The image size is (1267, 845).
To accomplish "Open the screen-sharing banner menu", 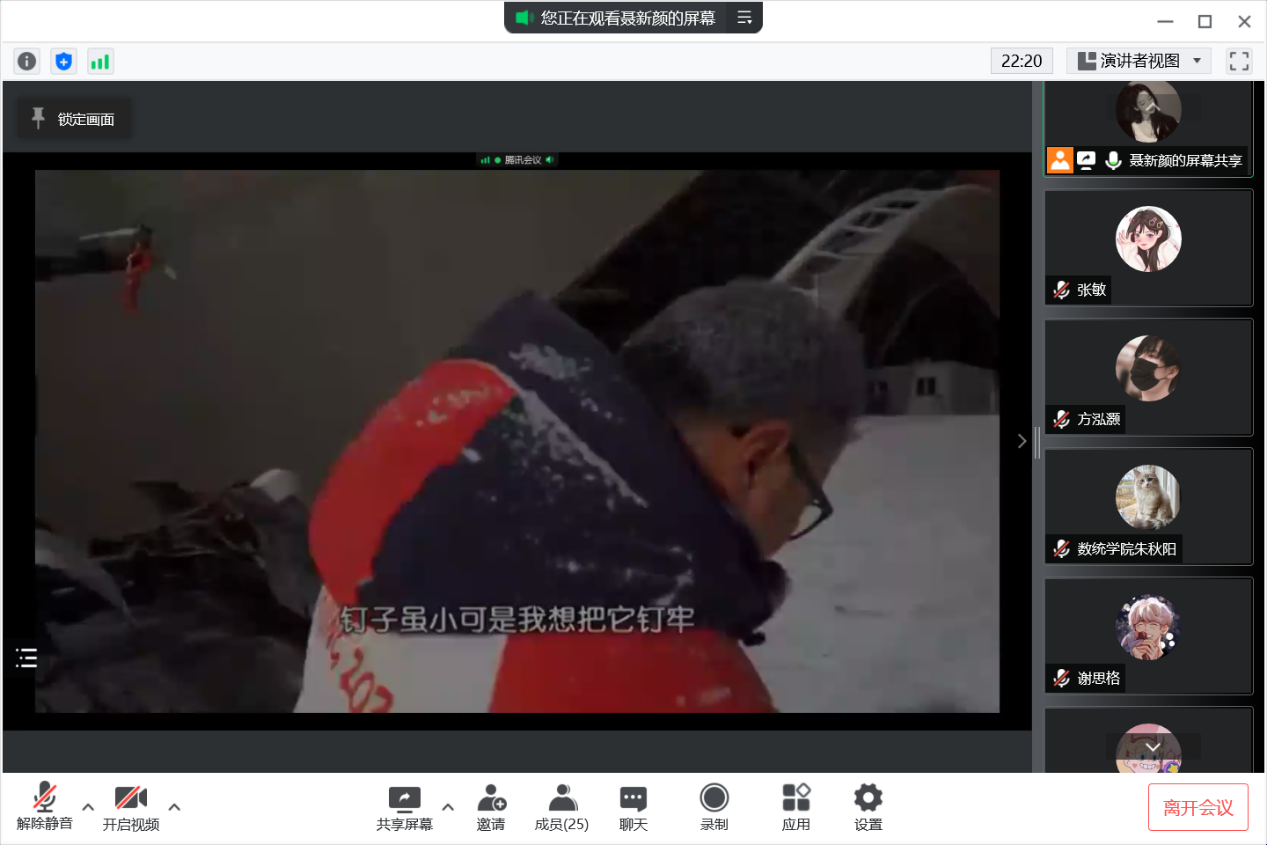I will point(744,18).
